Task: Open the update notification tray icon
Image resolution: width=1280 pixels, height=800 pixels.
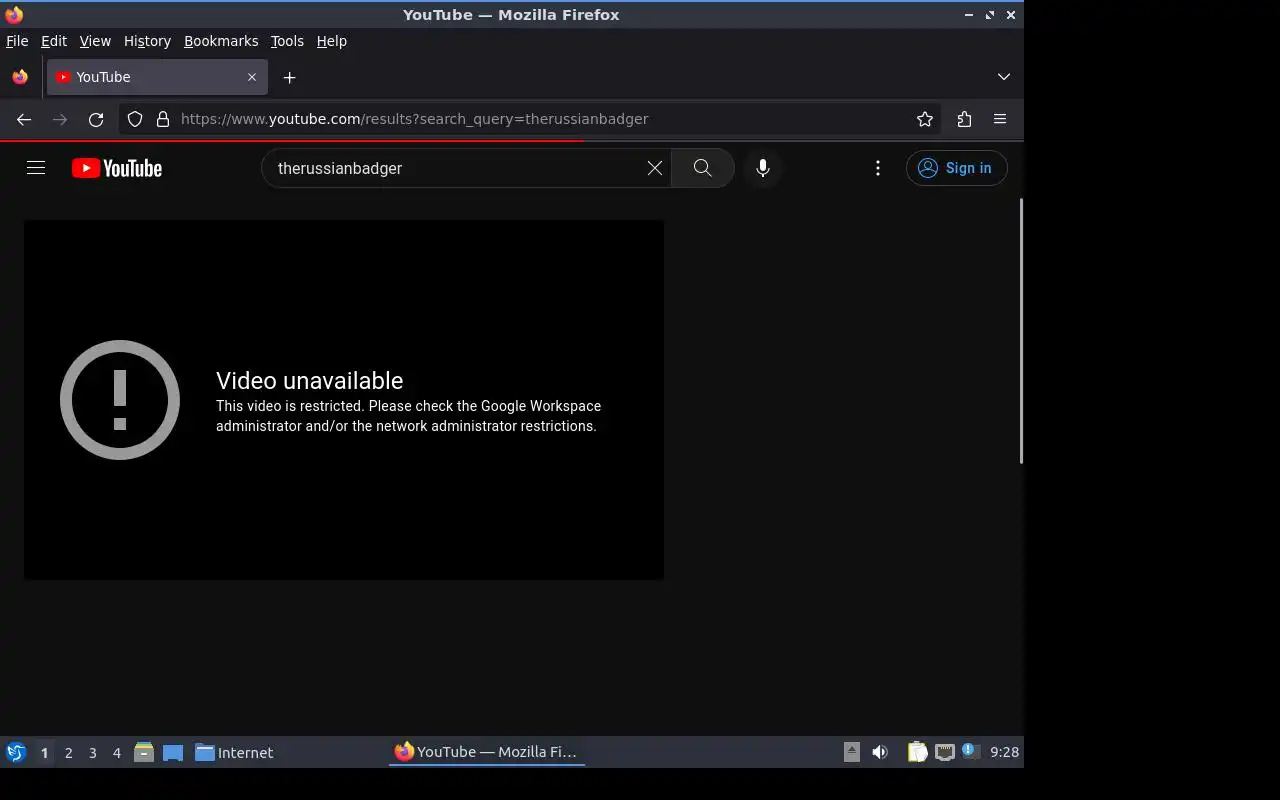Action: tap(970, 751)
